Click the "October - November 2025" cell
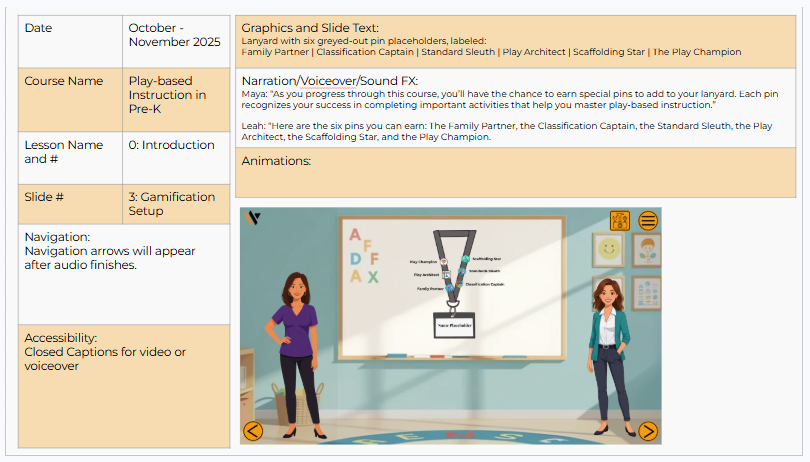The width and height of the screenshot is (810, 462). click(176, 41)
